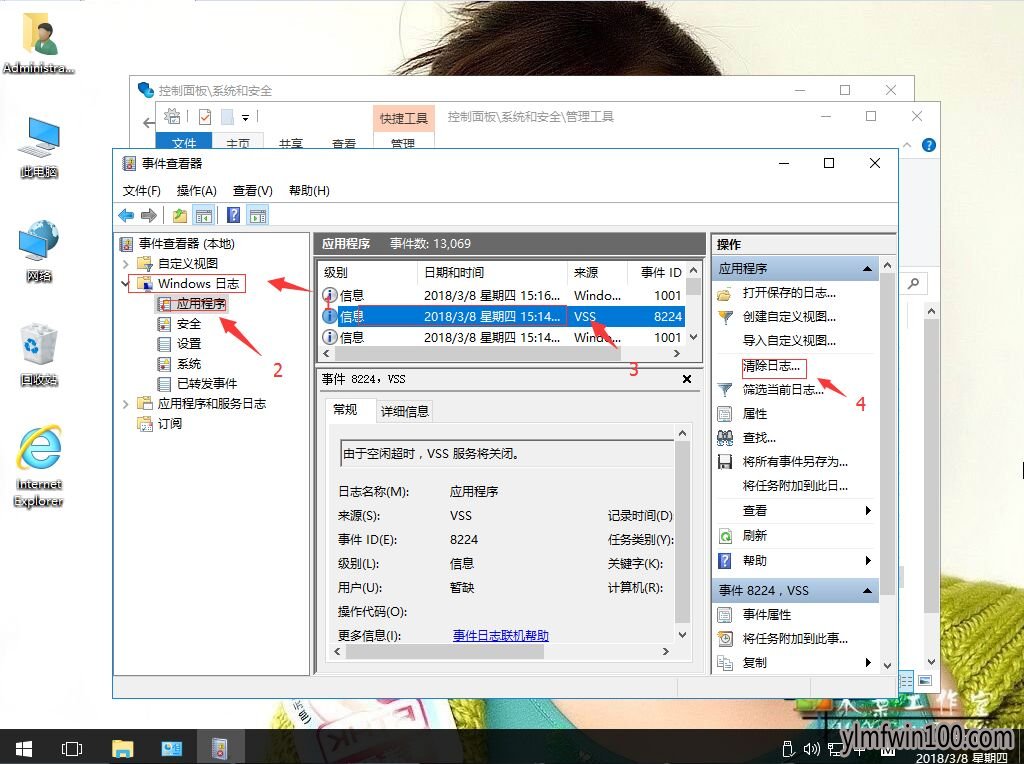Select the 此电脑 desktop icon

(39, 148)
